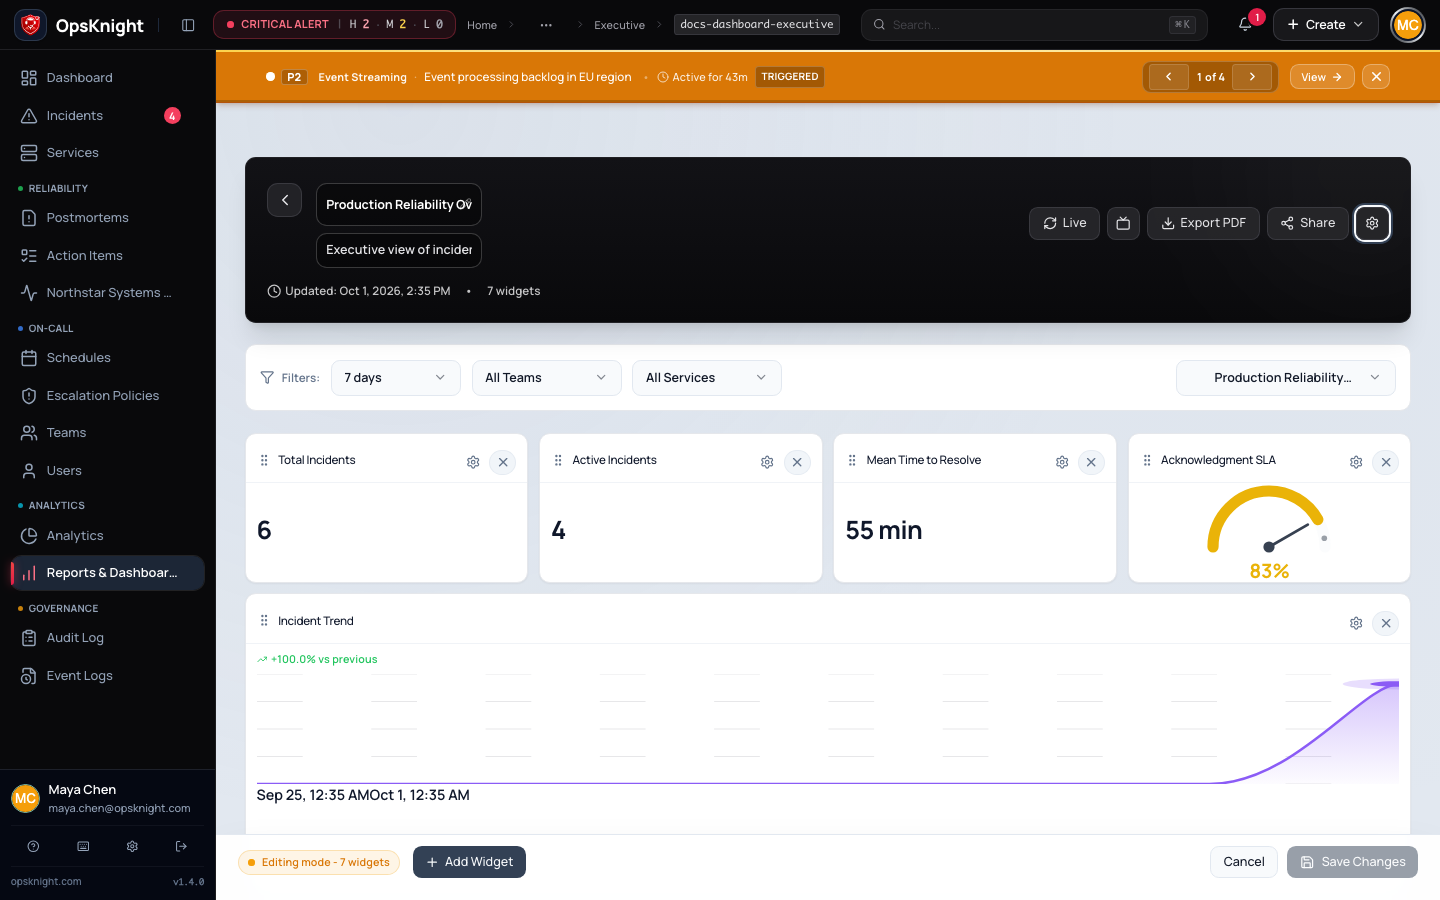
Task: Open the 7 days time range dropdown
Action: (395, 378)
